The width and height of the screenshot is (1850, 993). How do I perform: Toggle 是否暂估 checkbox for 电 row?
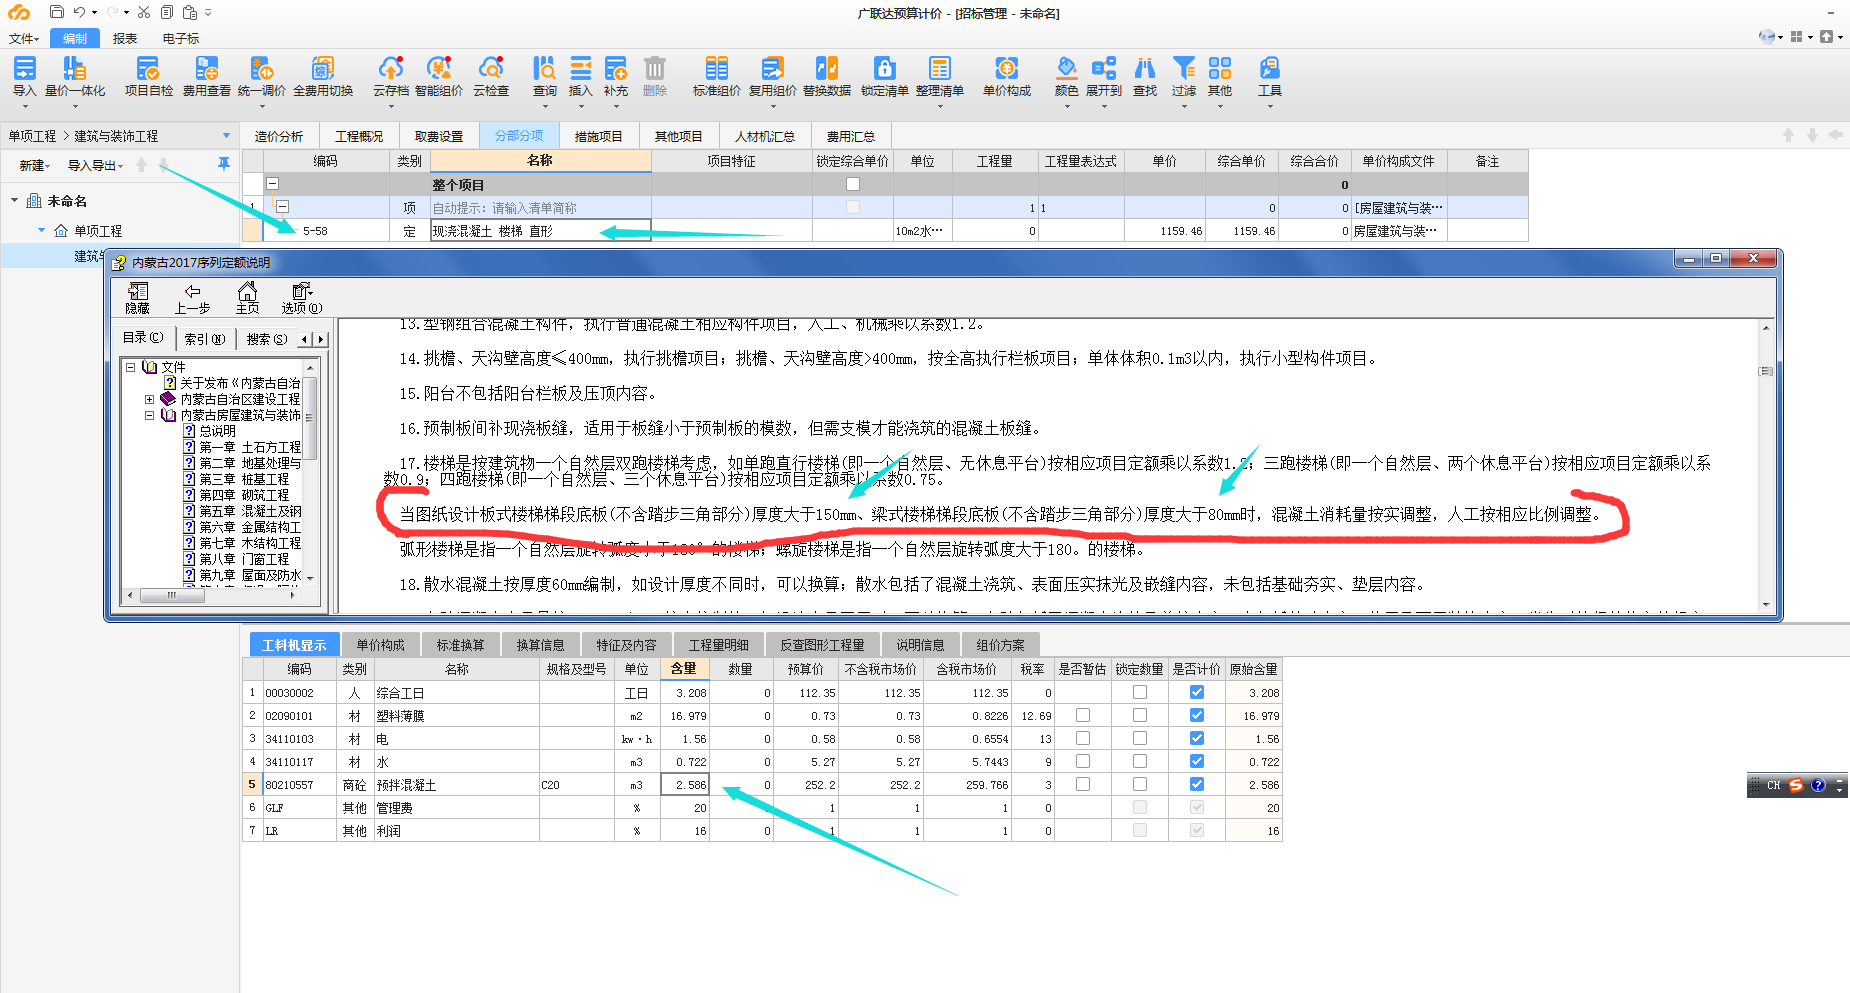click(1083, 738)
